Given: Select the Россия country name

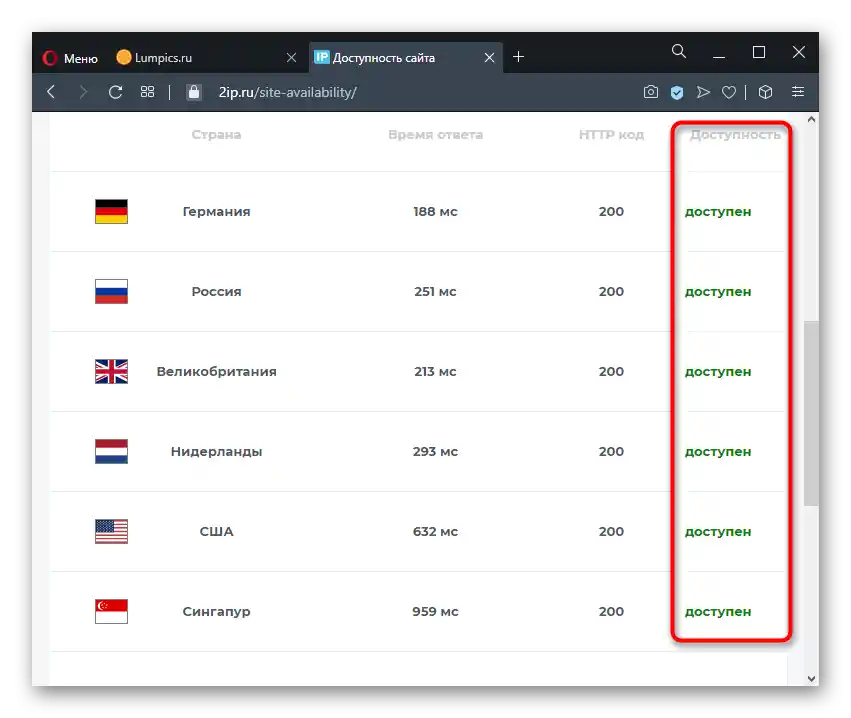Looking at the screenshot, I should tap(216, 291).
